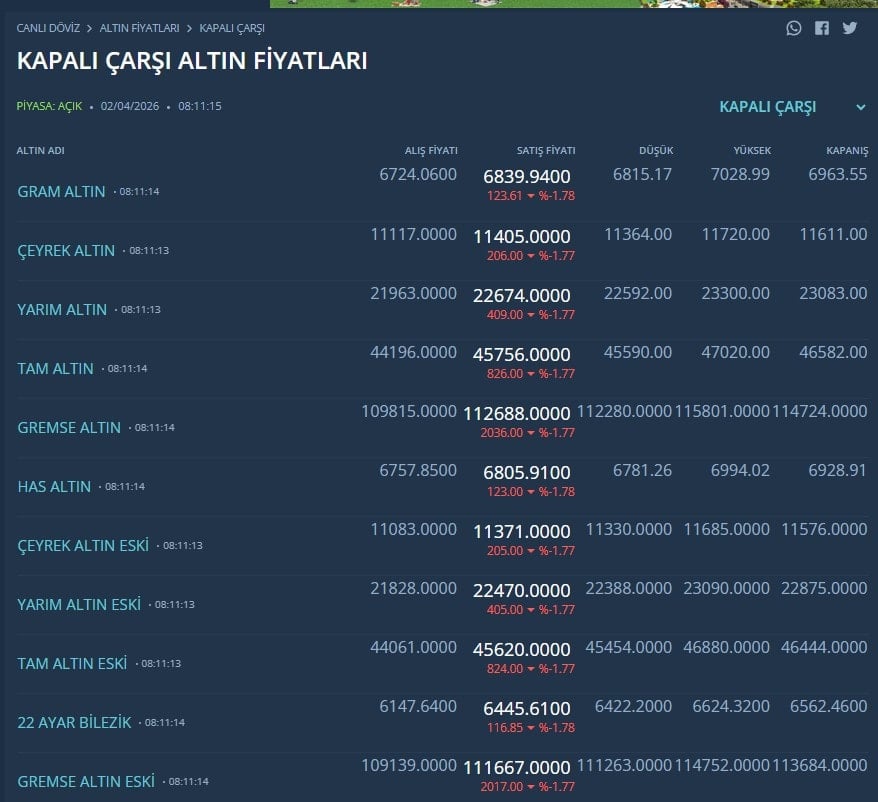
Task: Share page via Twitter icon
Action: click(x=850, y=28)
